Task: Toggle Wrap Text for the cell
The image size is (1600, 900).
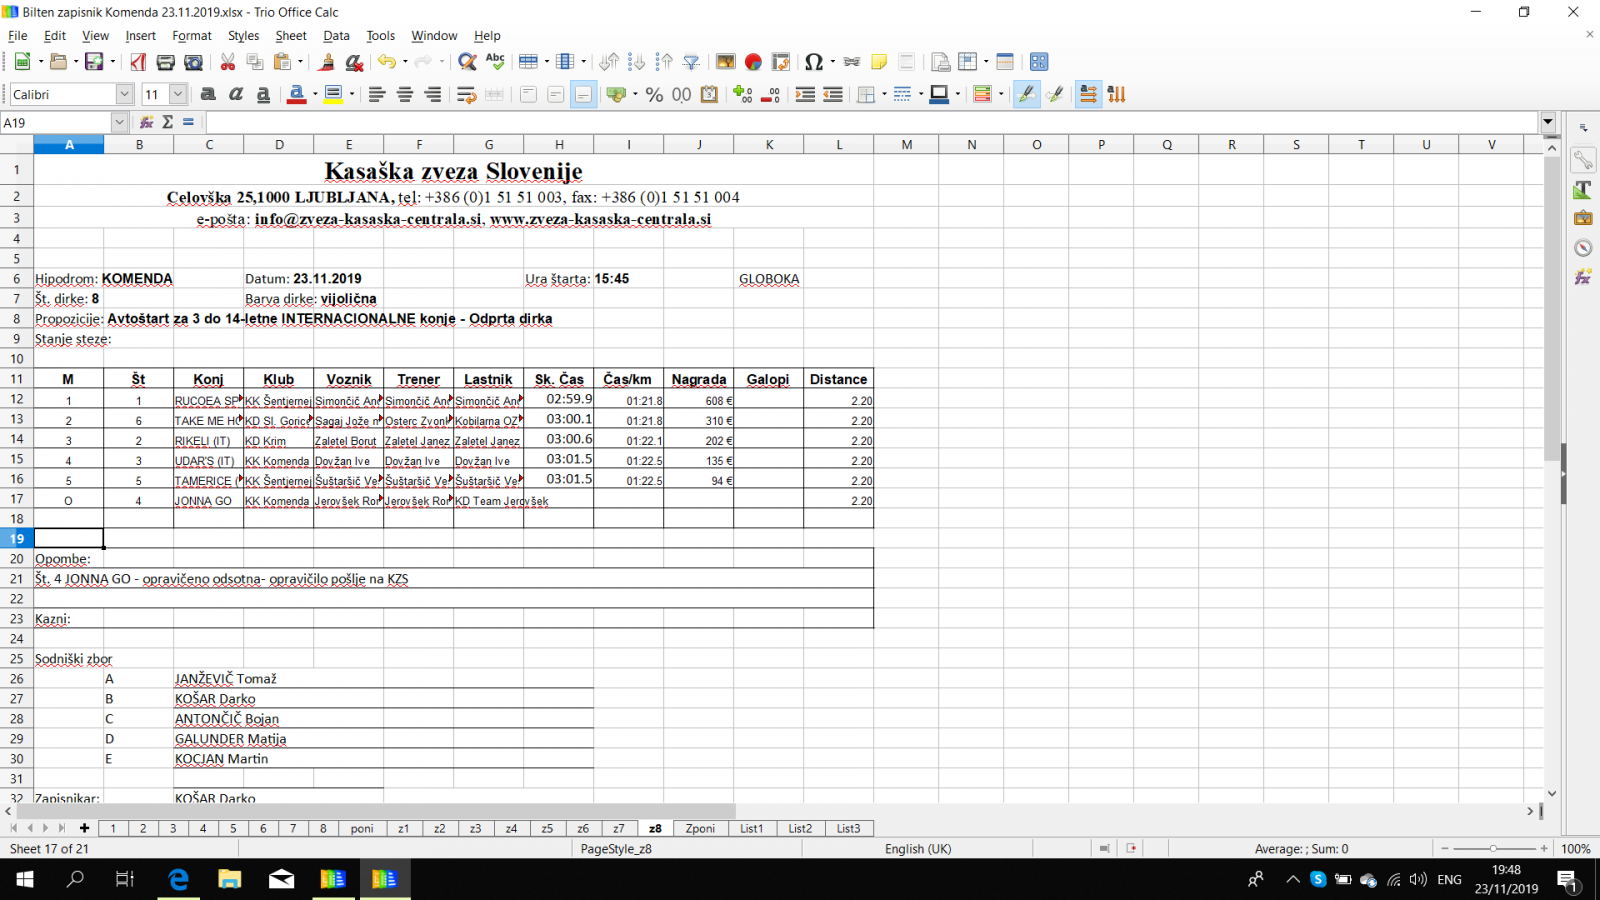Action: [465, 94]
